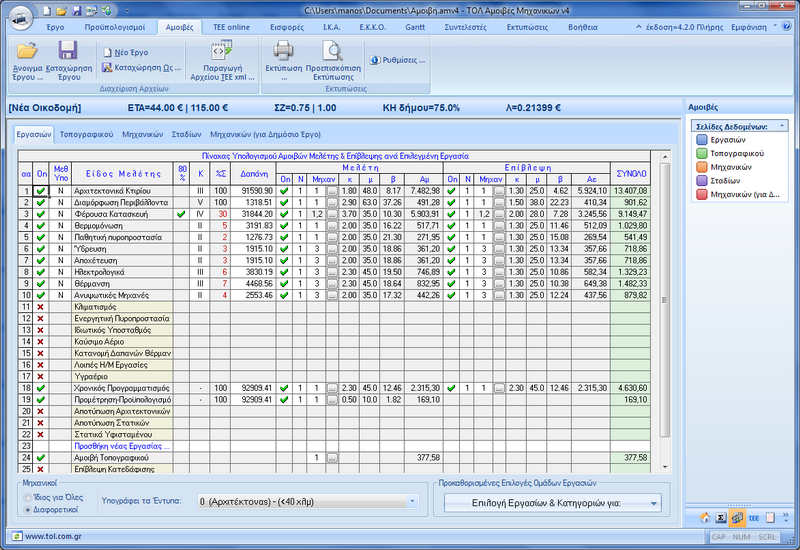Screen dimensions: 800x550
Task: Open the Τοπογραφικού sheet tab
Action: pos(84,133)
